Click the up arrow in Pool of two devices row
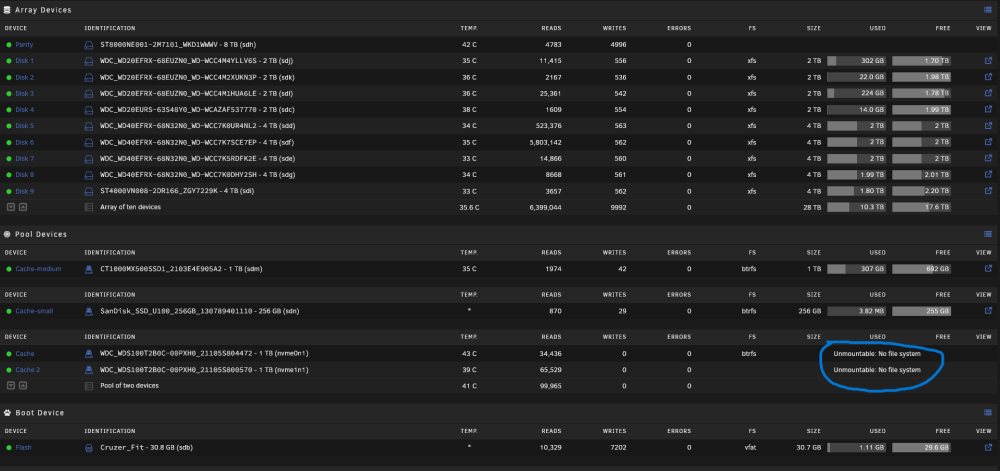 tap(22, 386)
